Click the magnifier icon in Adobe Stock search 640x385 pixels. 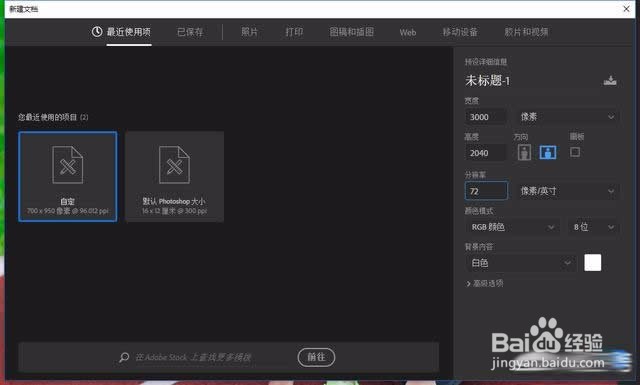[x=124, y=358]
